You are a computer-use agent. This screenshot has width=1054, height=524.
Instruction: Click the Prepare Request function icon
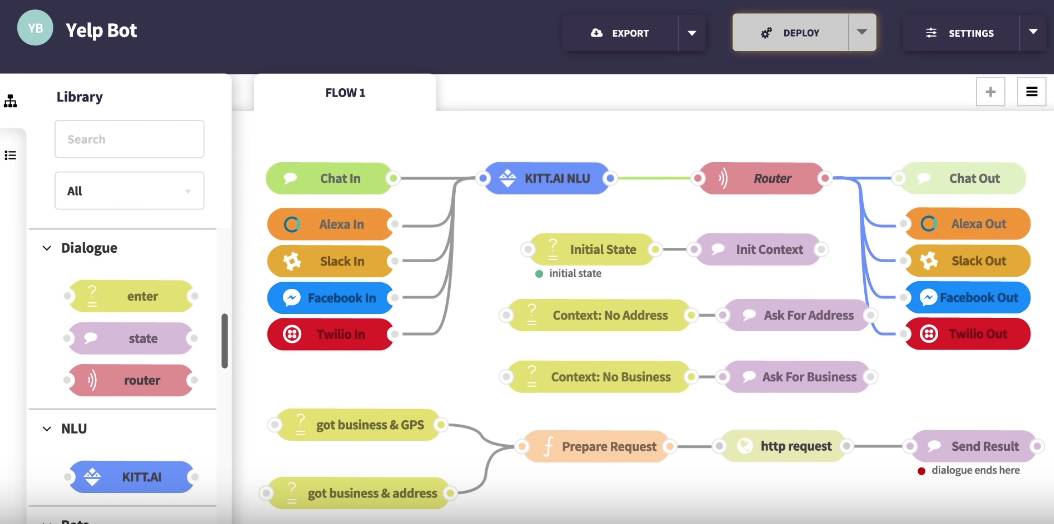pos(547,447)
